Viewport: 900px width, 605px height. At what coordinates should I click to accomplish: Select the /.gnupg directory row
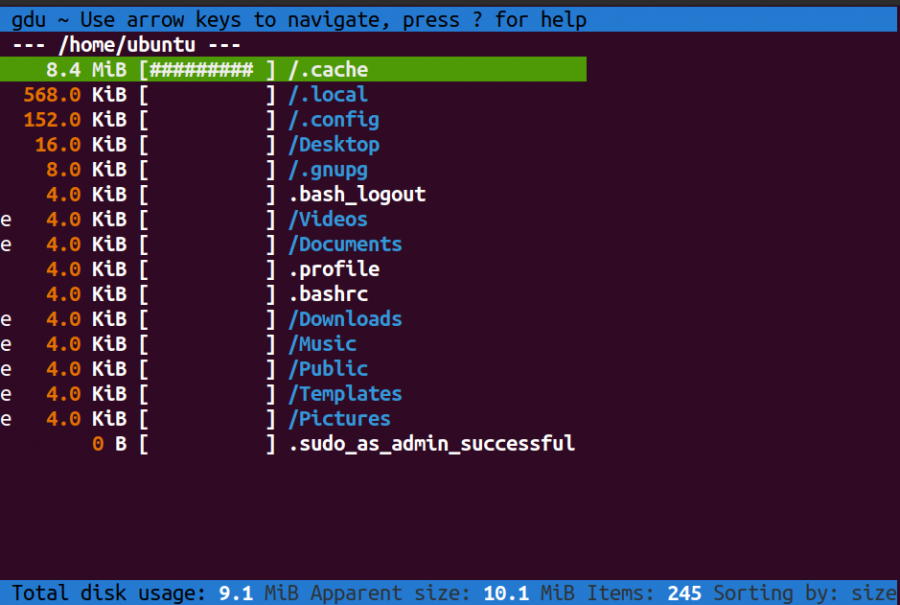point(328,170)
